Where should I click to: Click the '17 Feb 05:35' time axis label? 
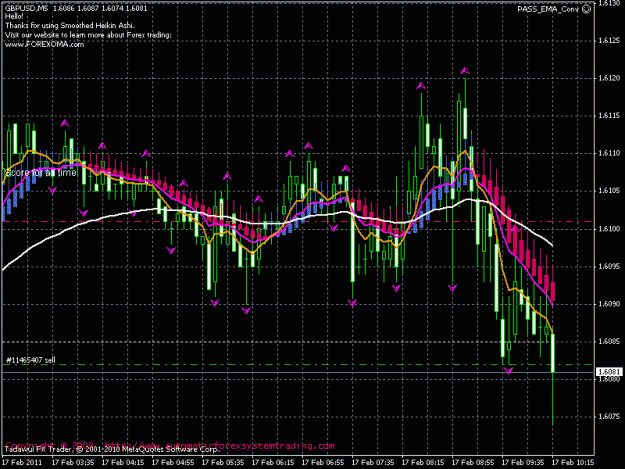pyautogui.click(x=223, y=463)
